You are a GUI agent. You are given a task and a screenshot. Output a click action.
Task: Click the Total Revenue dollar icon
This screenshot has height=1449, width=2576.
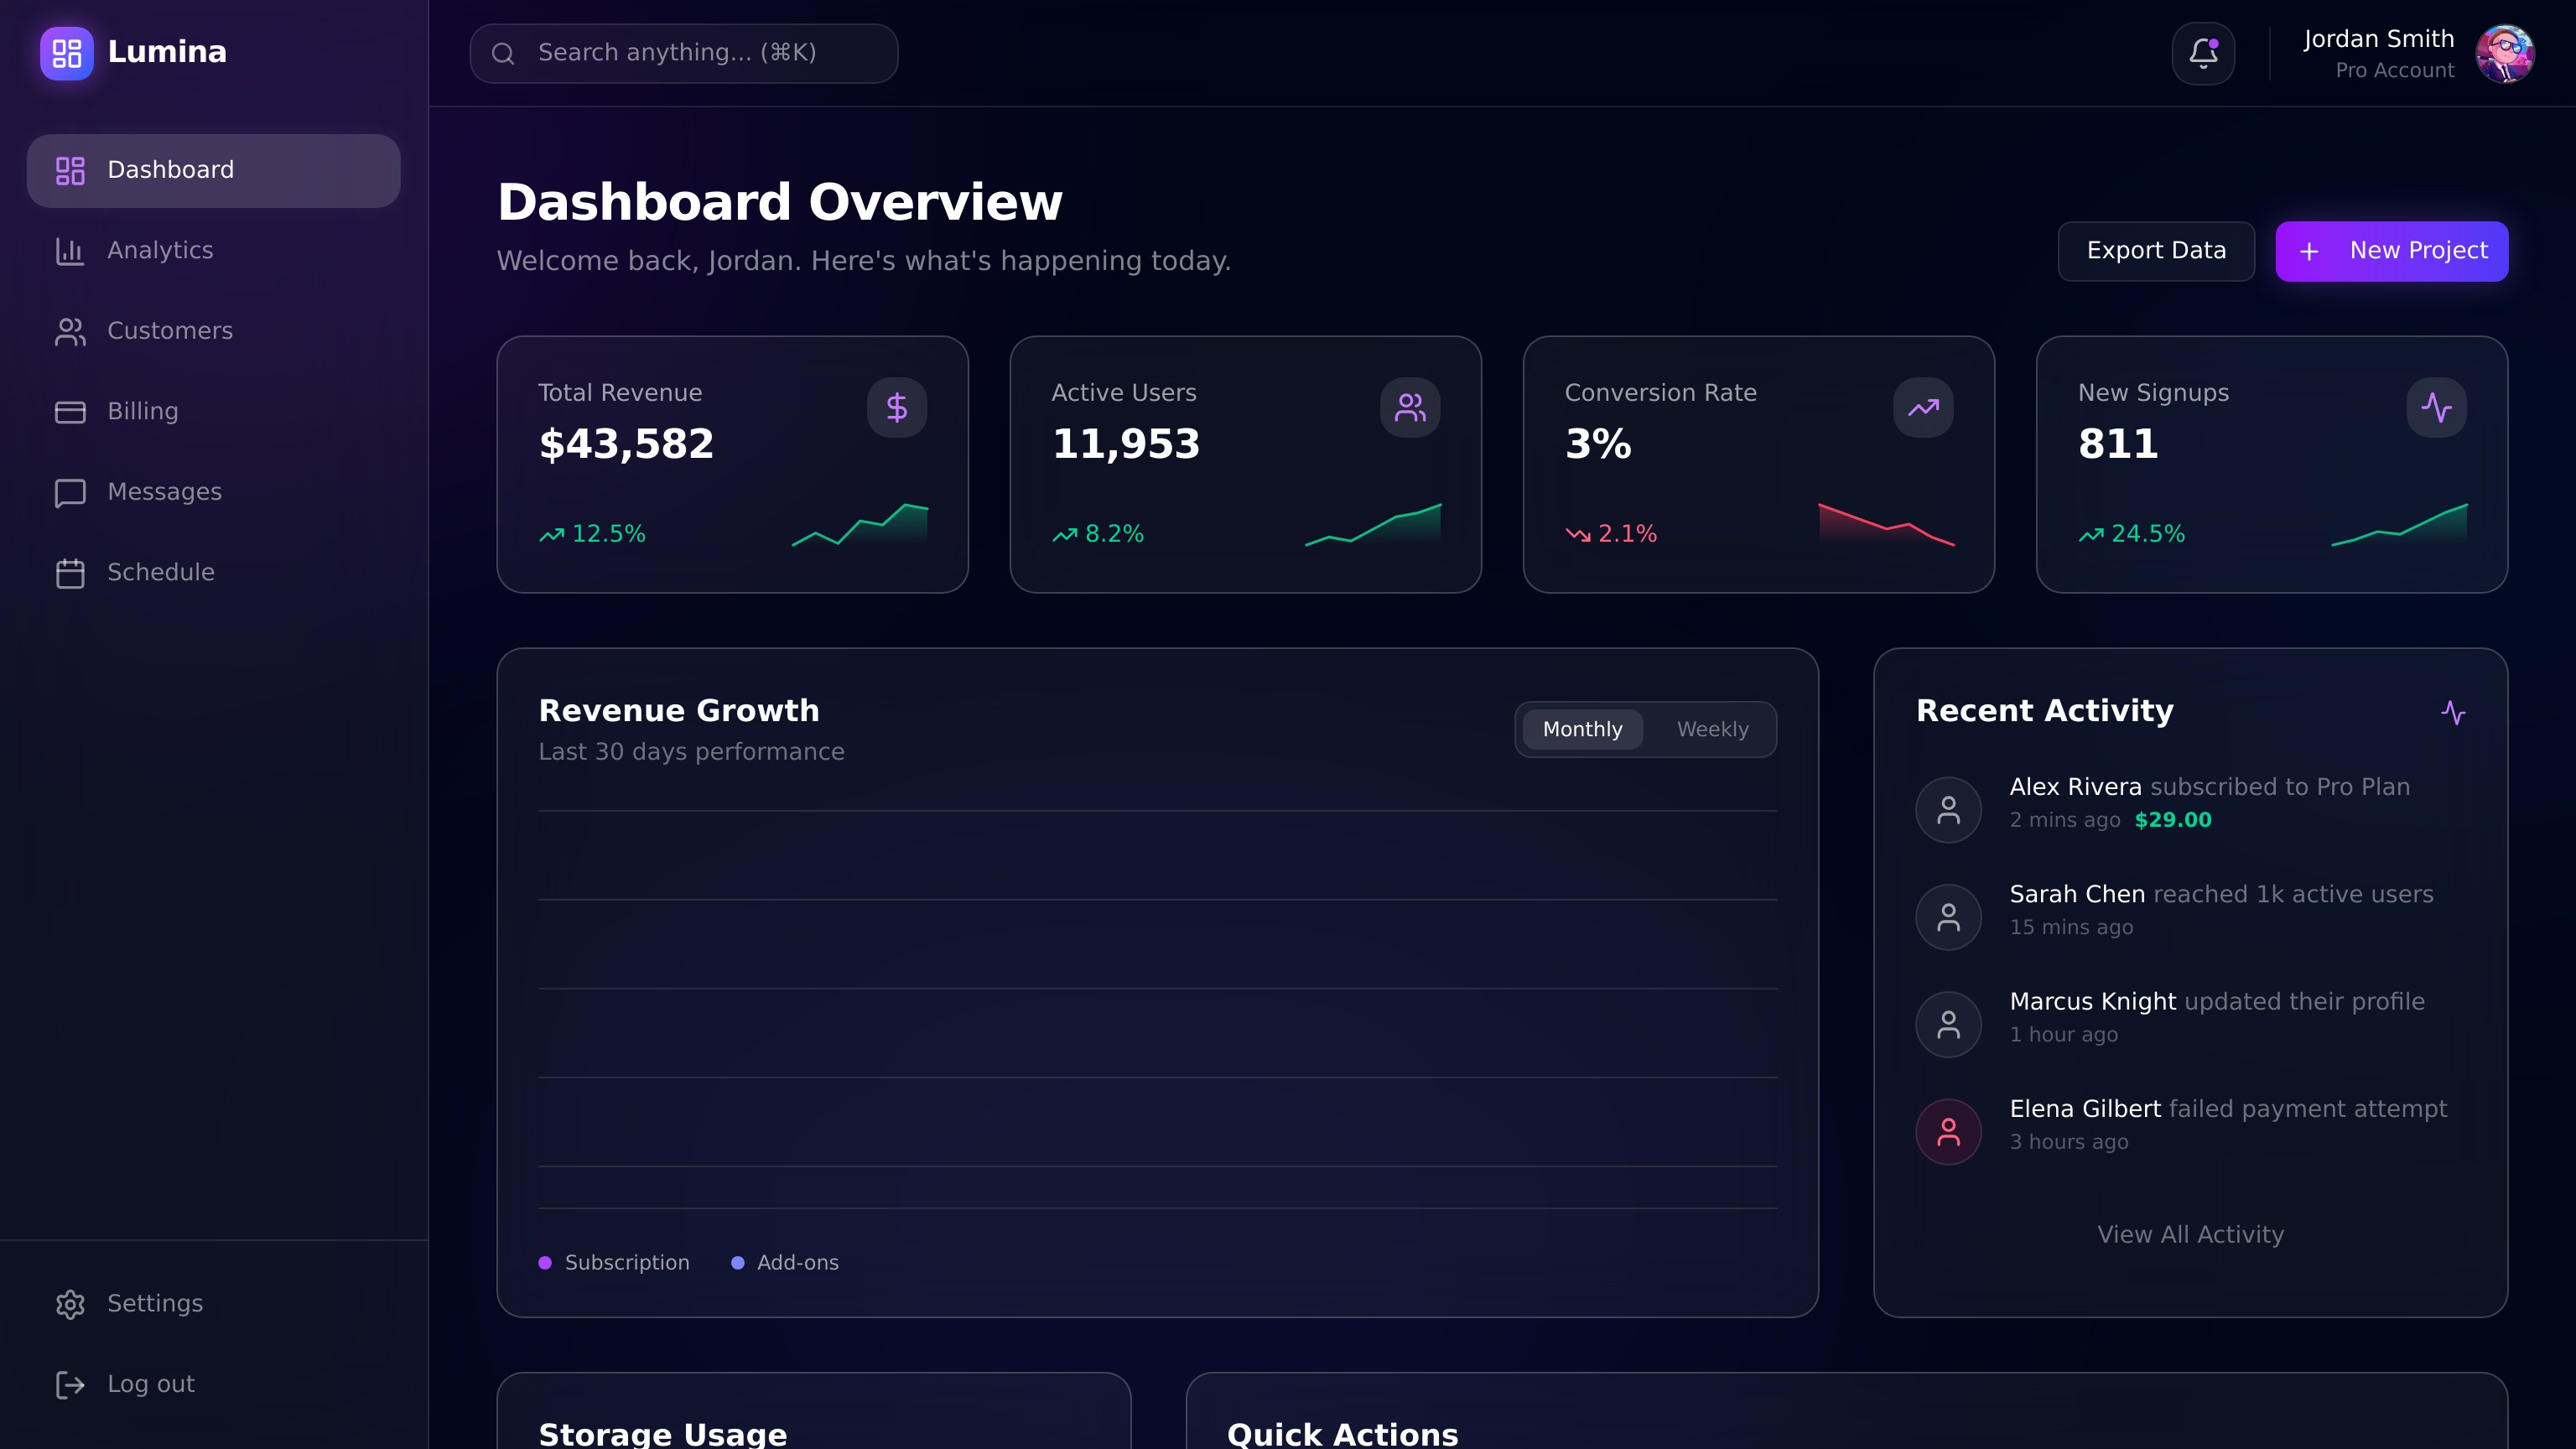(x=896, y=407)
